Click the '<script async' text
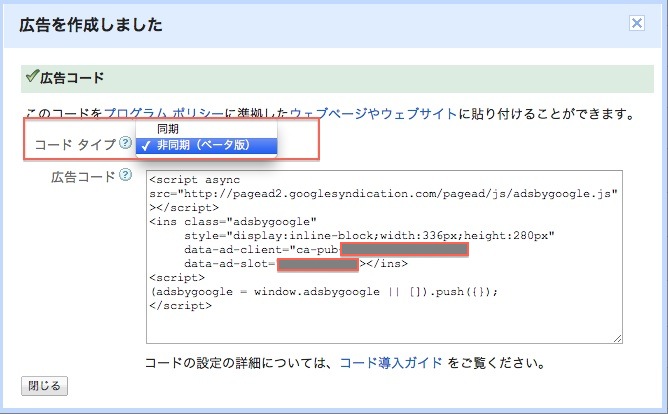The height and width of the screenshot is (414, 668). 195,180
